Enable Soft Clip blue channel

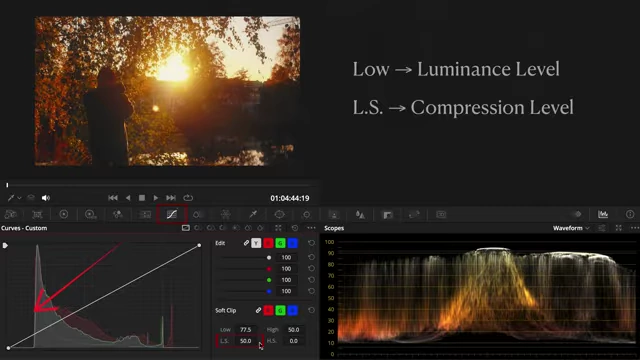click(x=292, y=311)
